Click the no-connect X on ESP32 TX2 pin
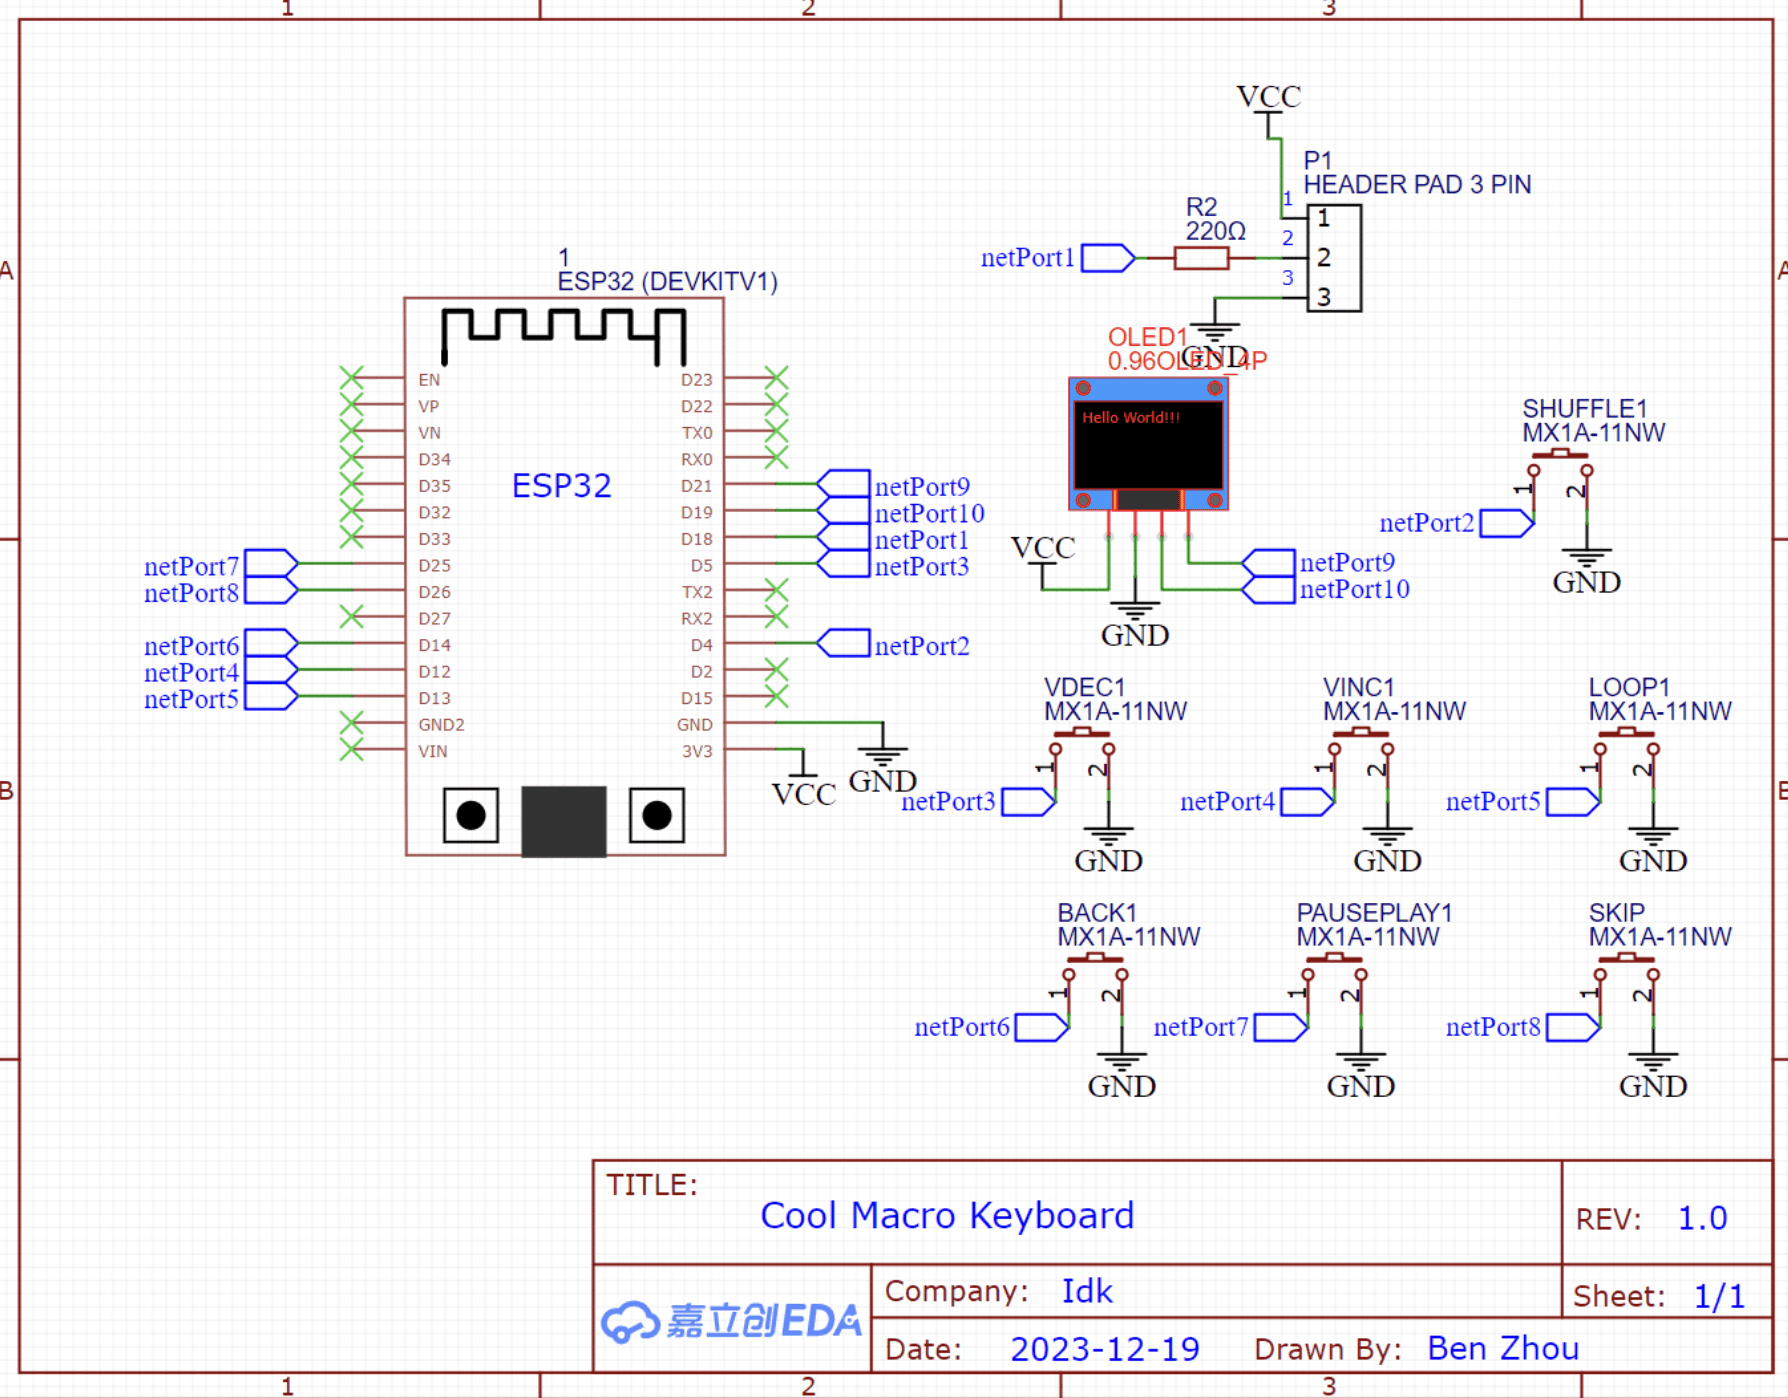The width and height of the screenshot is (1788, 1398). point(776,590)
